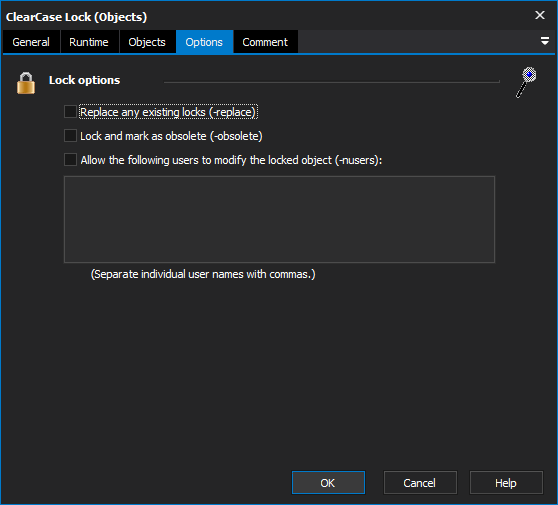Screen dimensions: 558x505
Task: Open Help for this action
Action: coord(506,483)
